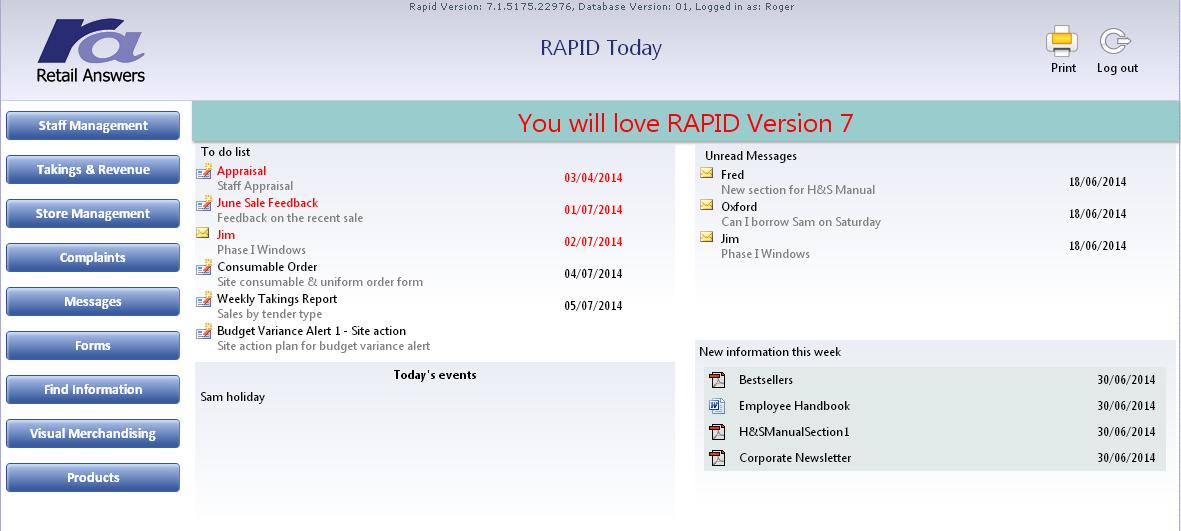The height and width of the screenshot is (531, 1181).
Task: Open the June Sale Feedback task
Action: point(267,203)
